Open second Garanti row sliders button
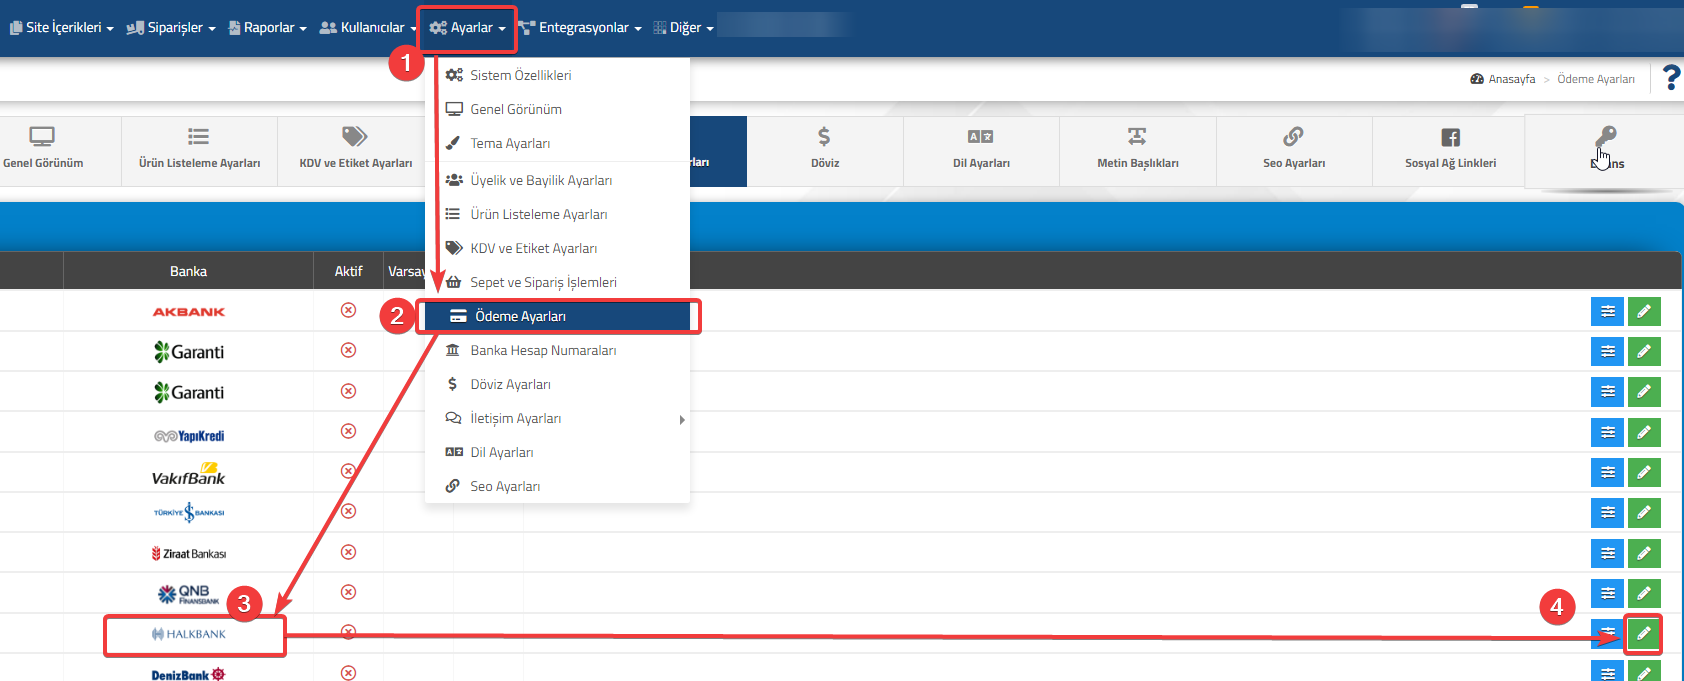The image size is (1684, 681). 1607,391
